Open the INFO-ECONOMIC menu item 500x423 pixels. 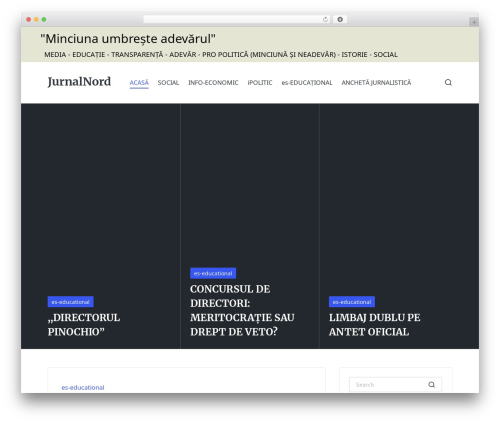point(213,83)
